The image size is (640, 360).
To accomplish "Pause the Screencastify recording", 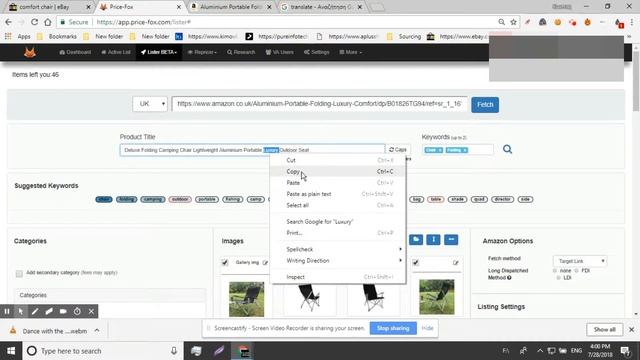I will (x=7, y=311).
